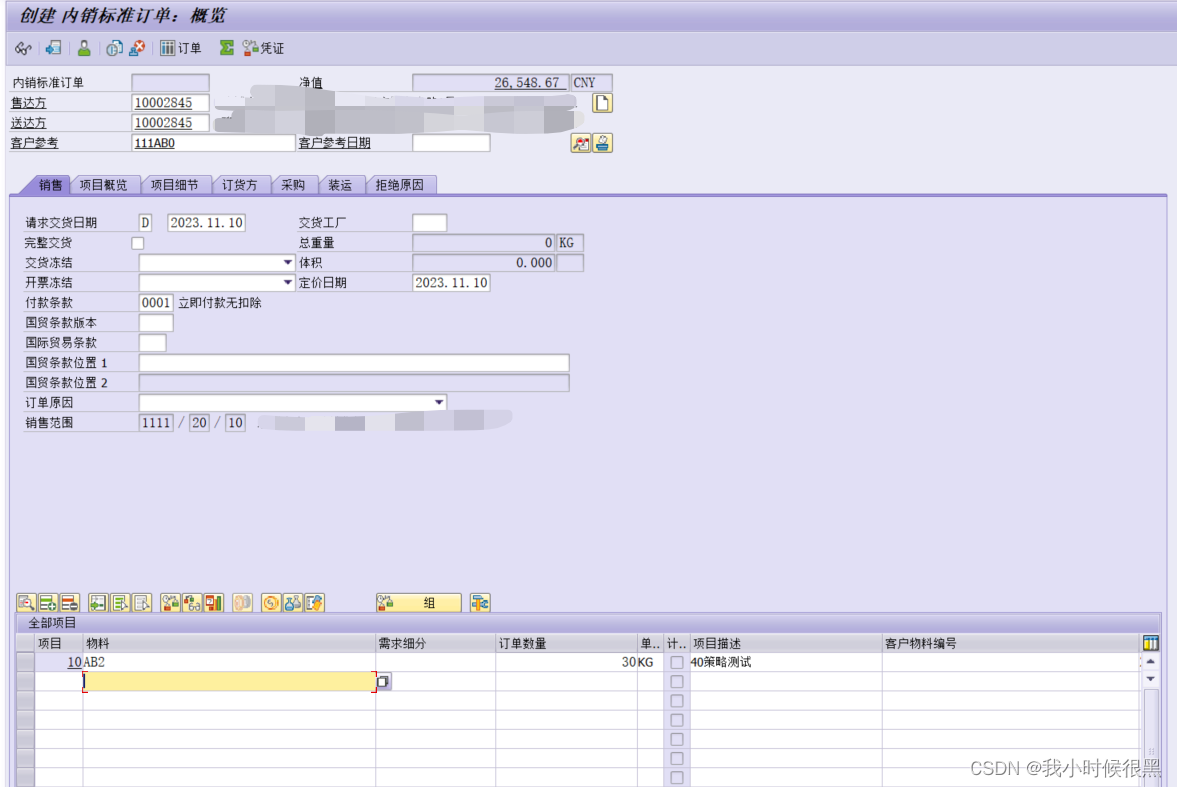The width and height of the screenshot is (1177, 787).
Task: Click the 订单 (order) overview icon
Action: [165, 47]
